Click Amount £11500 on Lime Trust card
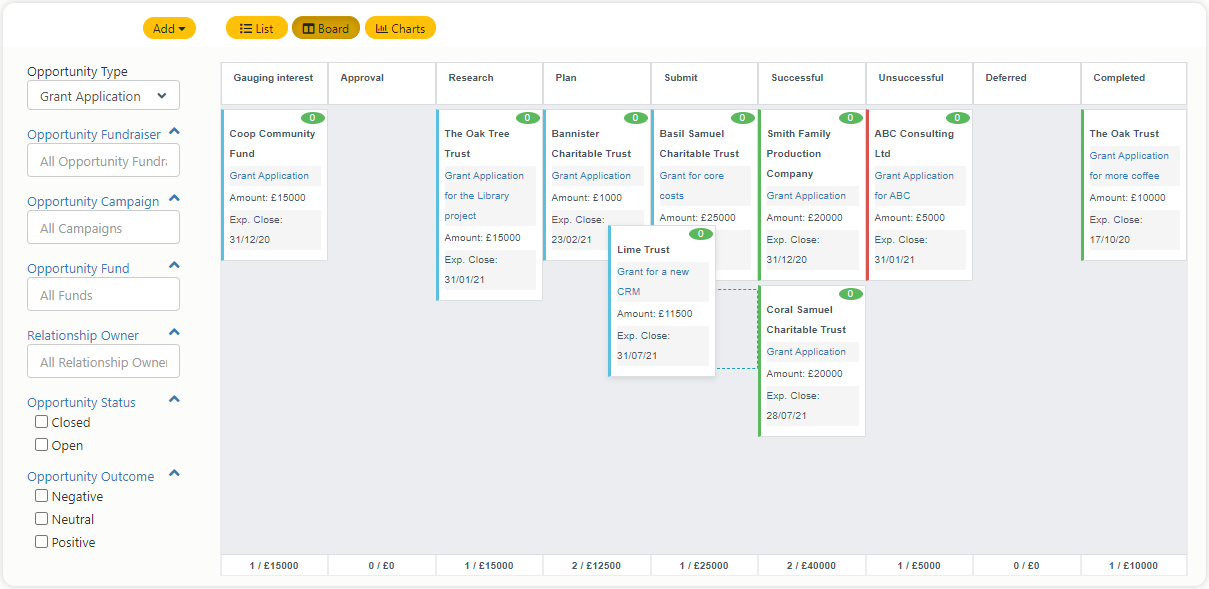1209x589 pixels. coord(654,314)
